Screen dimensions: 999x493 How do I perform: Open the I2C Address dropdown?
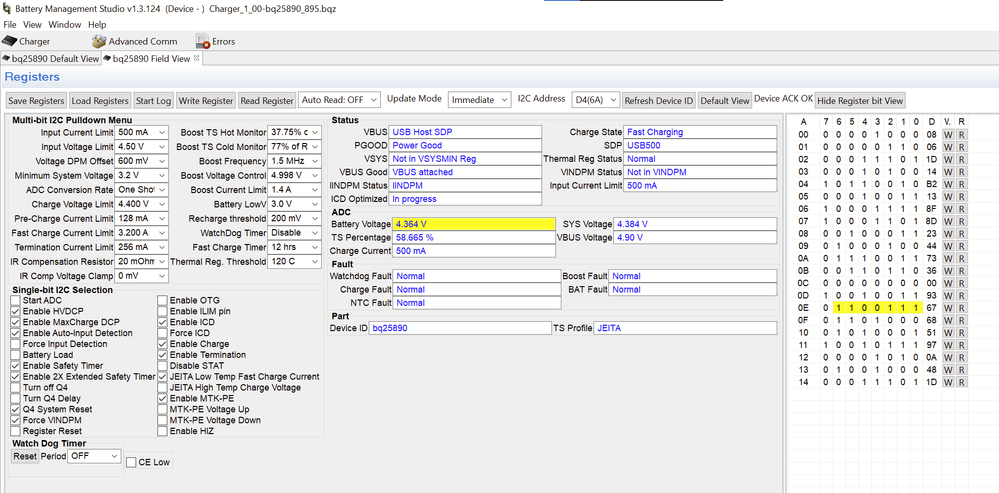click(x=596, y=100)
